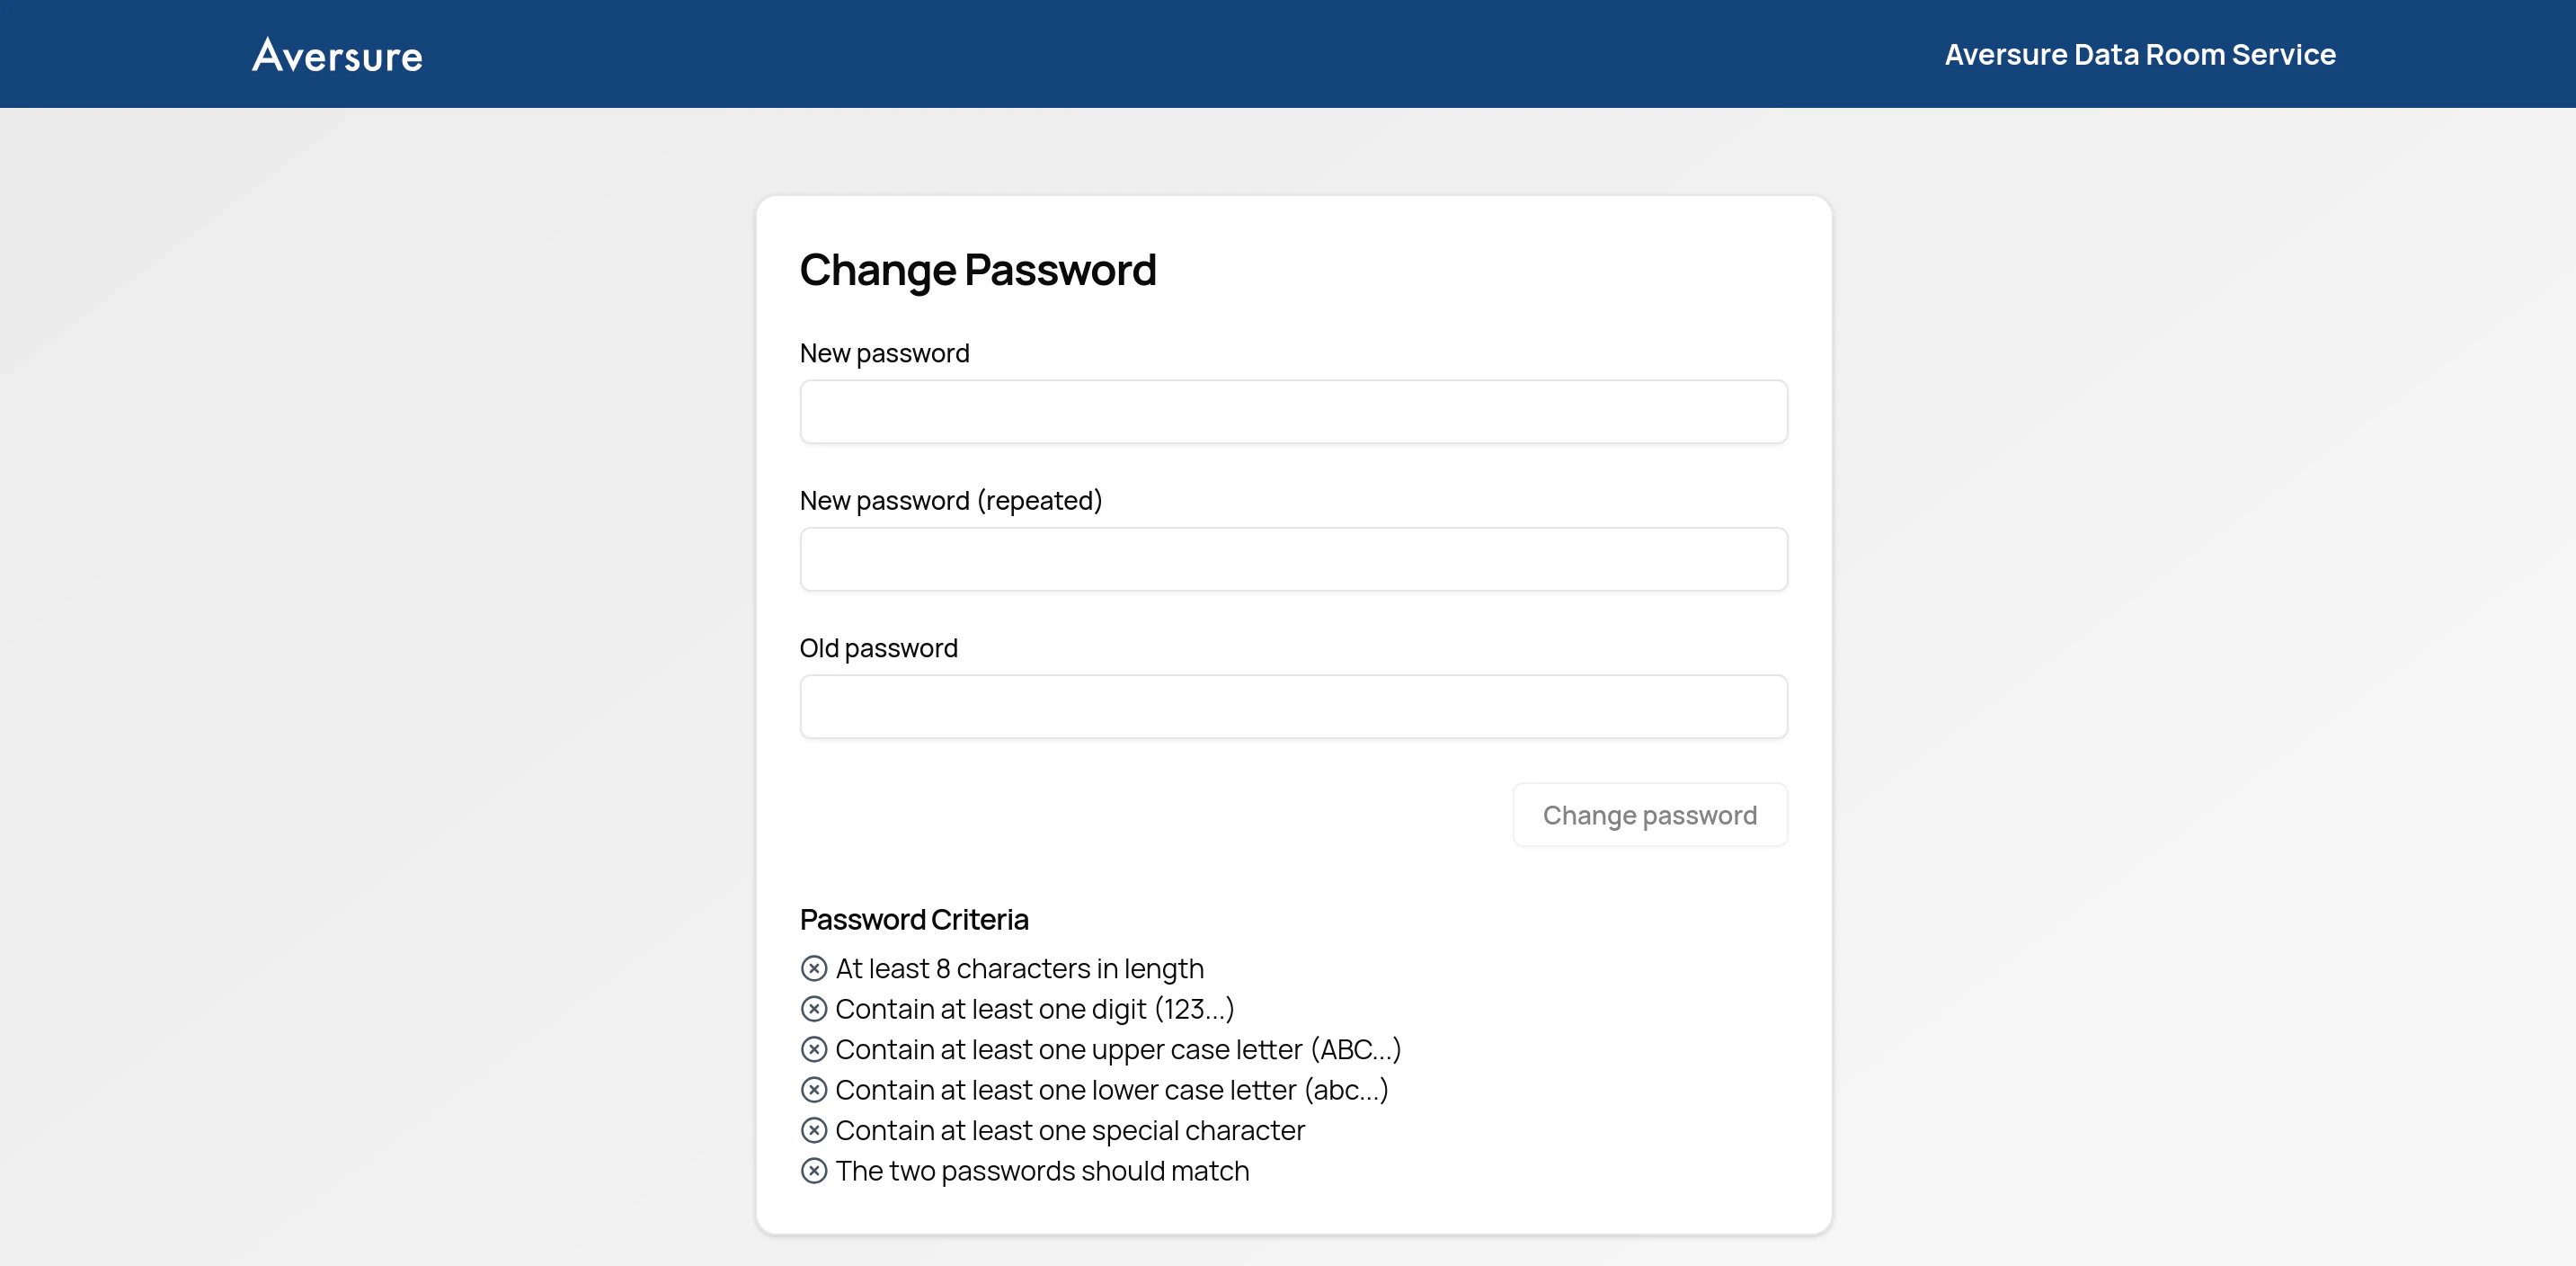
Task: Click the Aversure logo in the header
Action: 337,54
